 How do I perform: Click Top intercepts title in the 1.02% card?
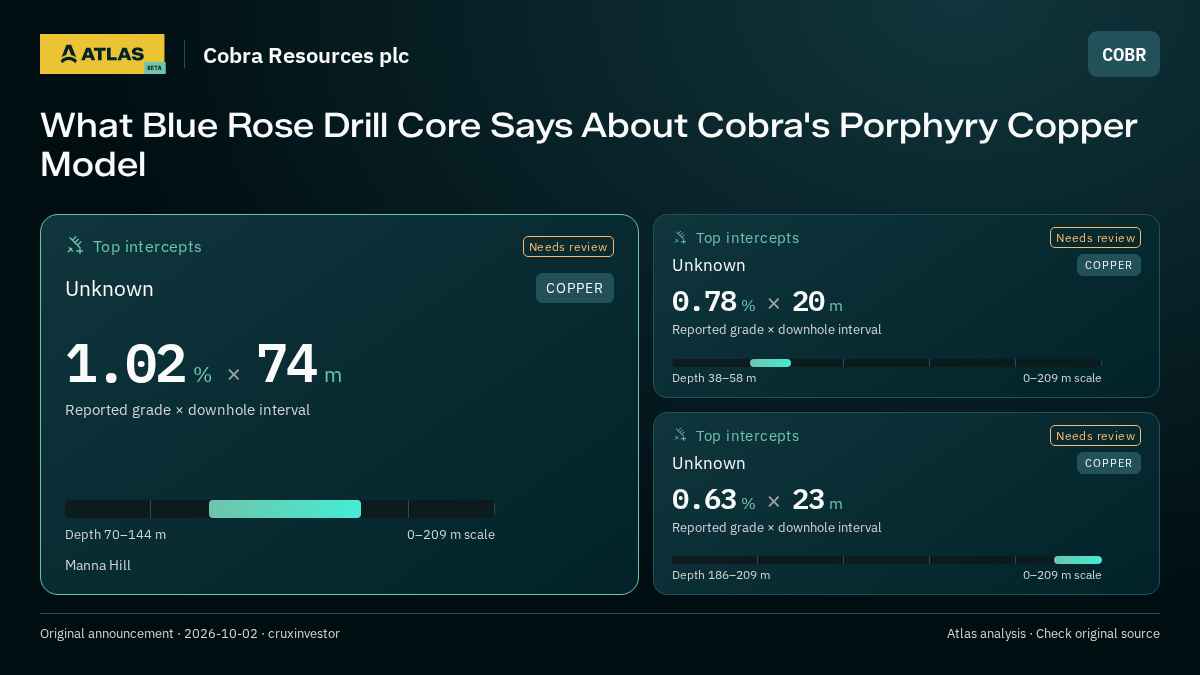[147, 247]
